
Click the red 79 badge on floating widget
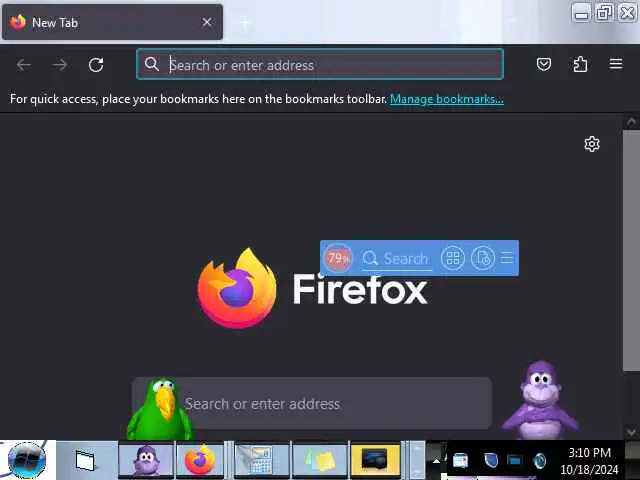click(338, 258)
